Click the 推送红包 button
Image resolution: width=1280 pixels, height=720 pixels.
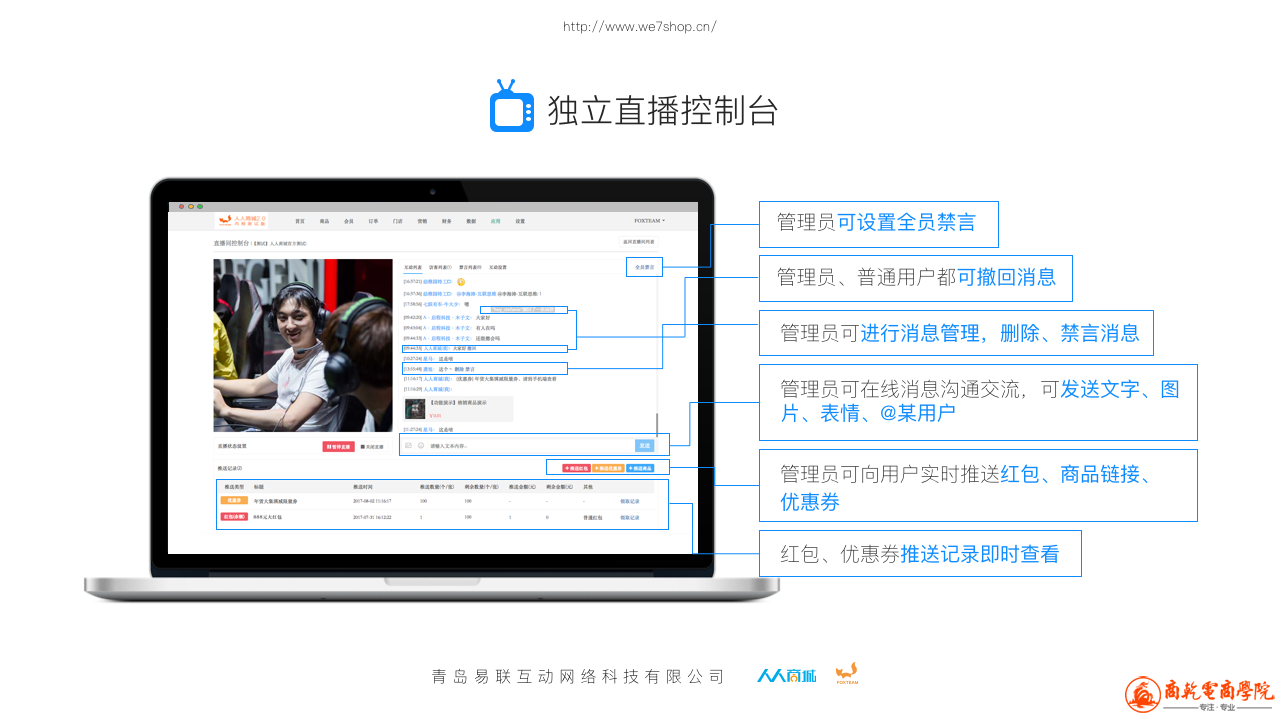576,468
